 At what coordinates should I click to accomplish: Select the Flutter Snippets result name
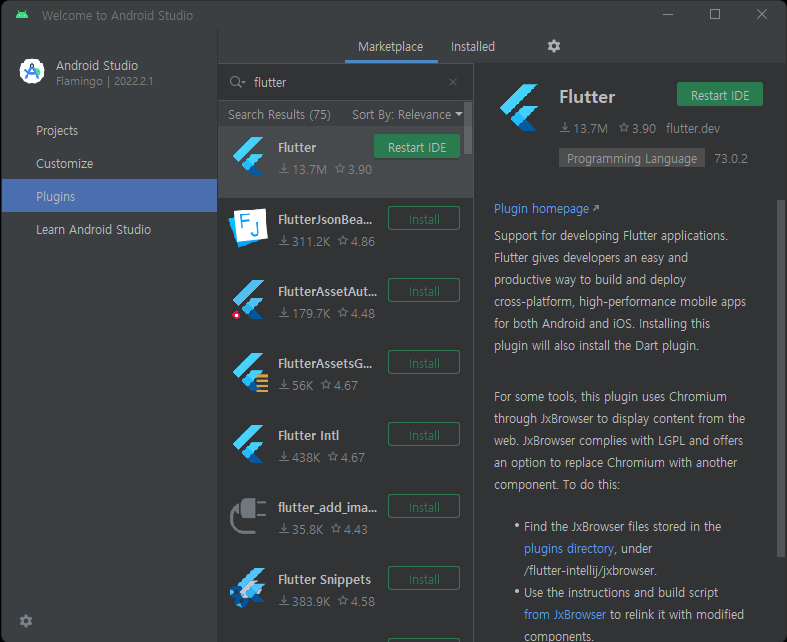[324, 579]
